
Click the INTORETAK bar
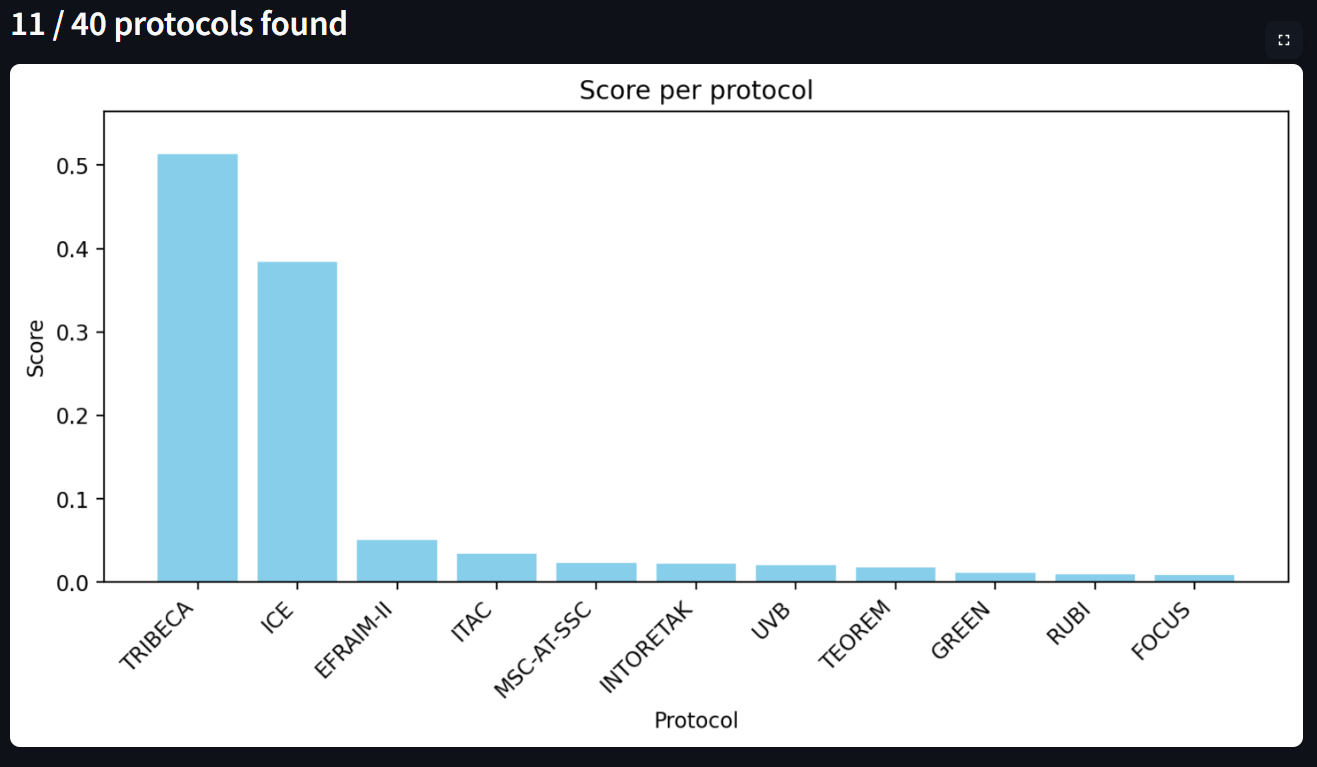695,570
